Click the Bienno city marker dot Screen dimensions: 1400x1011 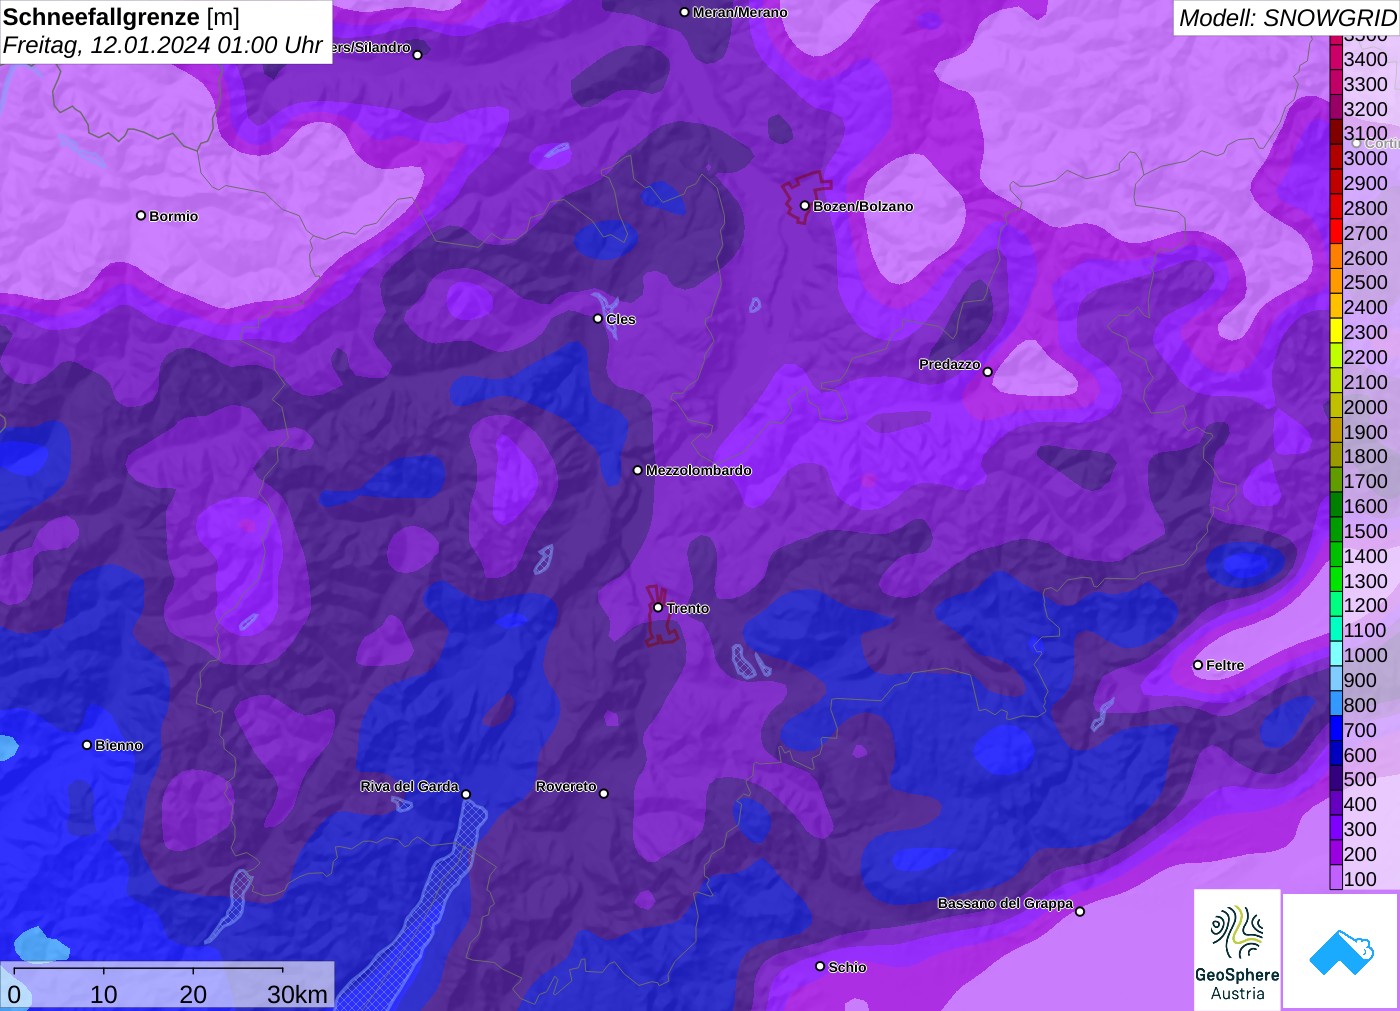(87, 745)
